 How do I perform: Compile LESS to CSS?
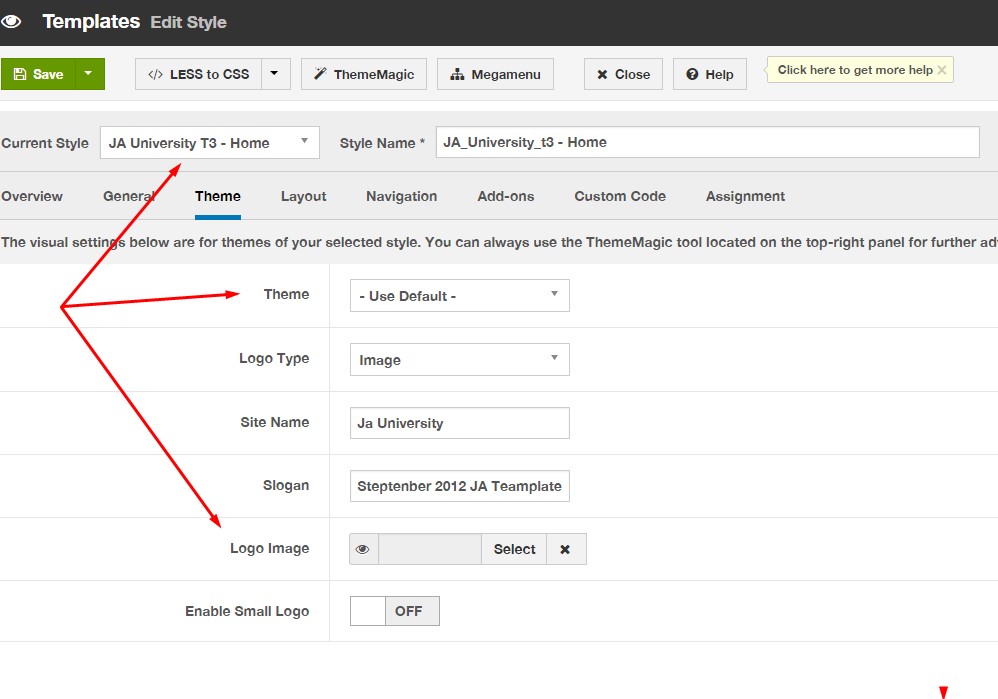(x=199, y=74)
